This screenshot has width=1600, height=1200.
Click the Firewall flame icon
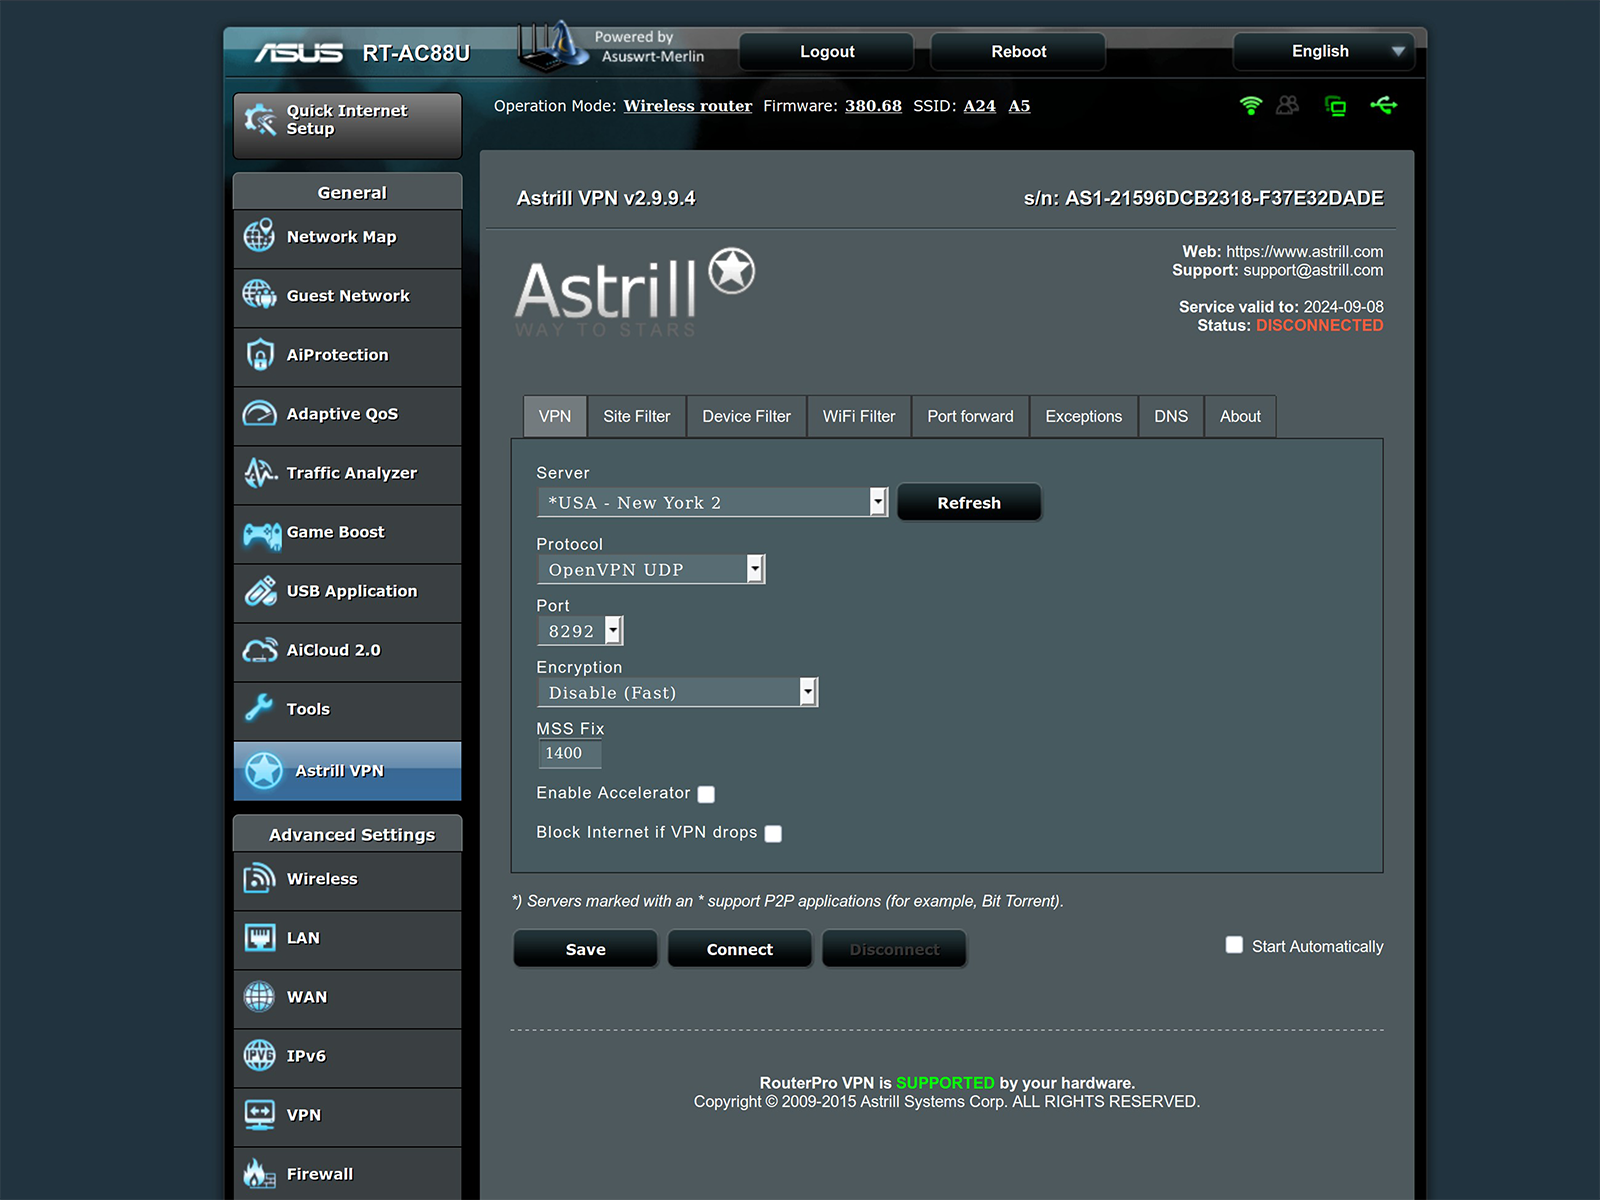(x=260, y=1174)
